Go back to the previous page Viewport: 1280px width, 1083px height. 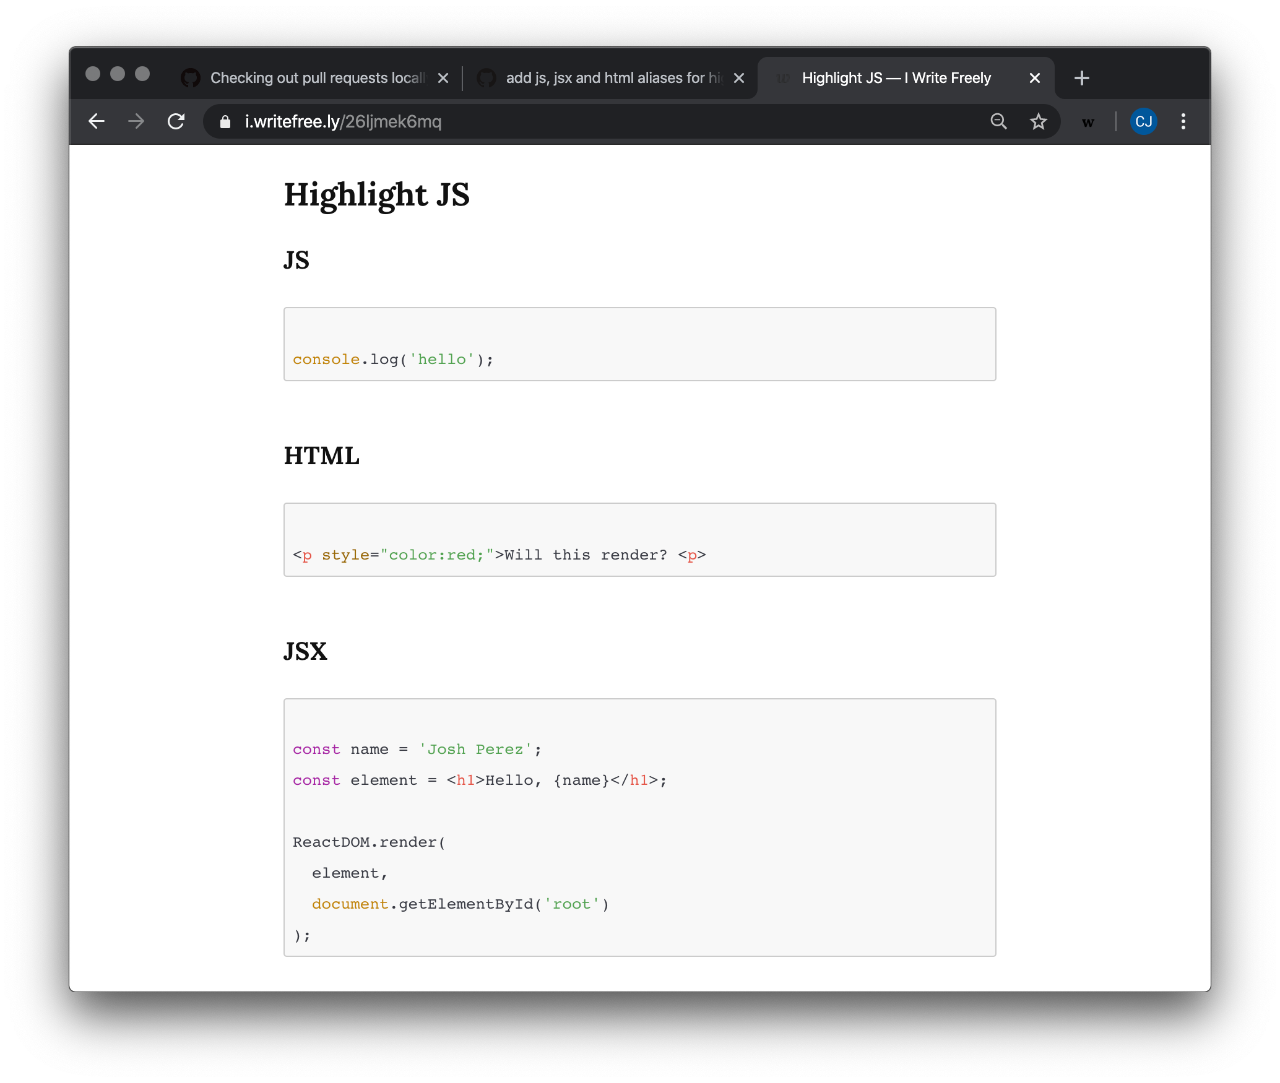[96, 121]
